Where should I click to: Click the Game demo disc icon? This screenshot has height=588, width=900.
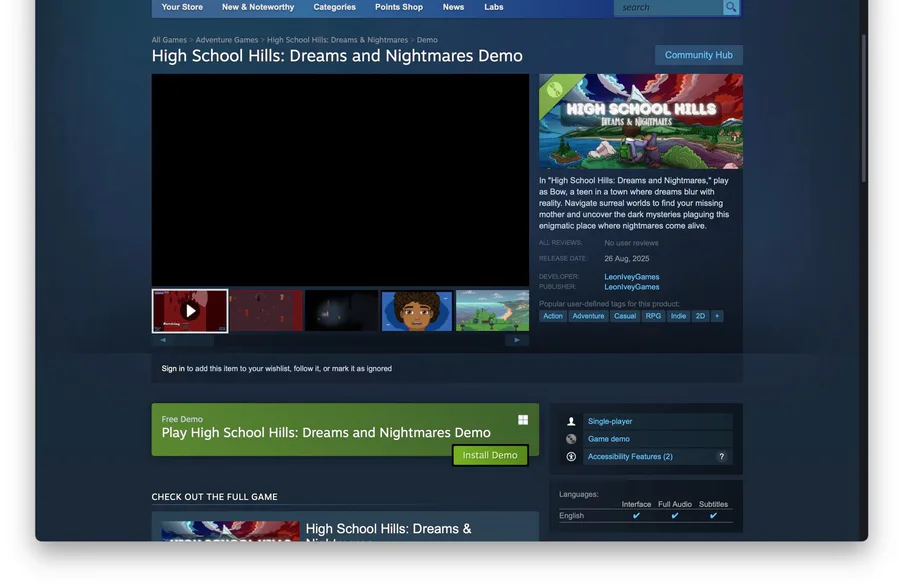[571, 439]
